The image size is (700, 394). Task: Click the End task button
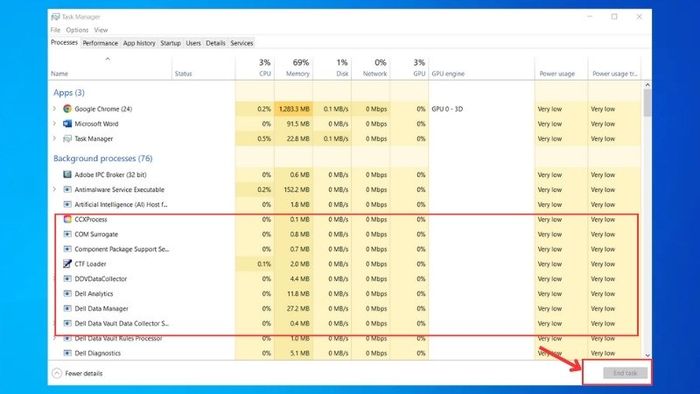(x=625, y=373)
